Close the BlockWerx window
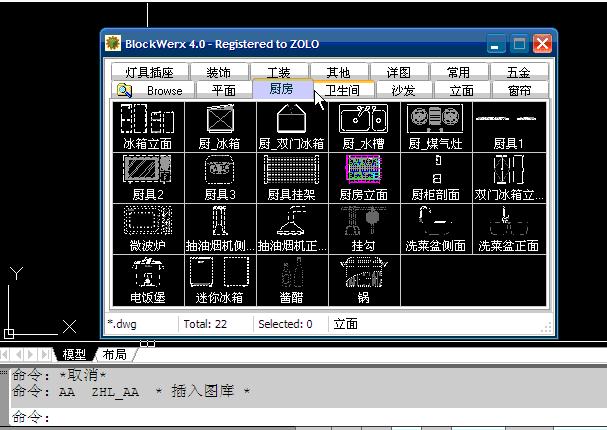The image size is (607, 430). pos(542,44)
